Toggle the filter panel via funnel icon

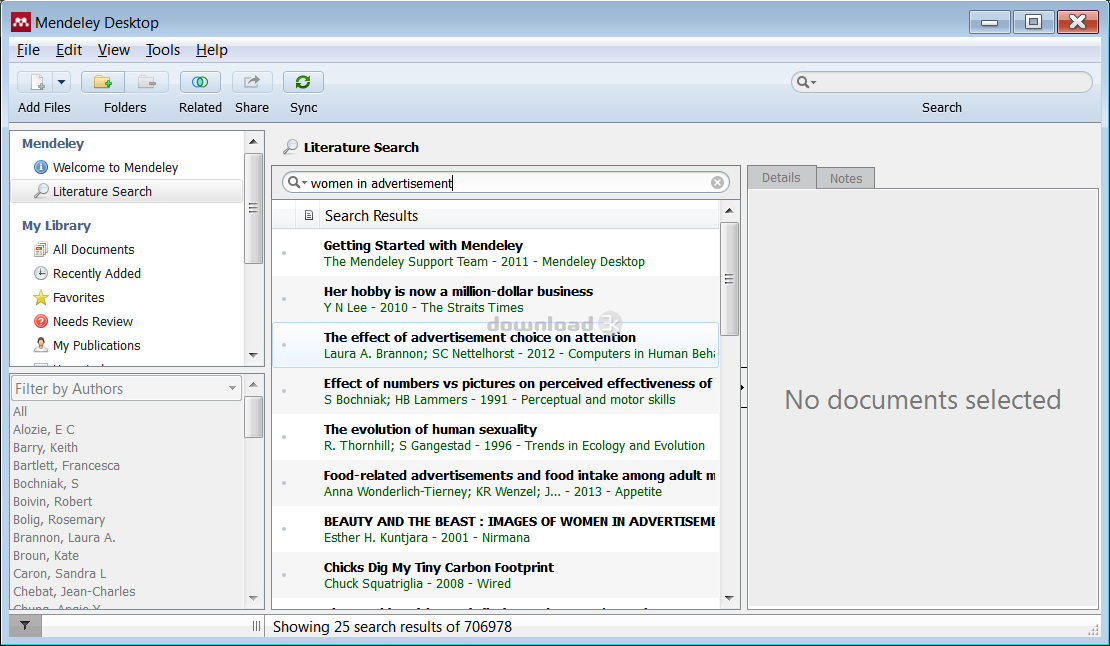click(22, 625)
